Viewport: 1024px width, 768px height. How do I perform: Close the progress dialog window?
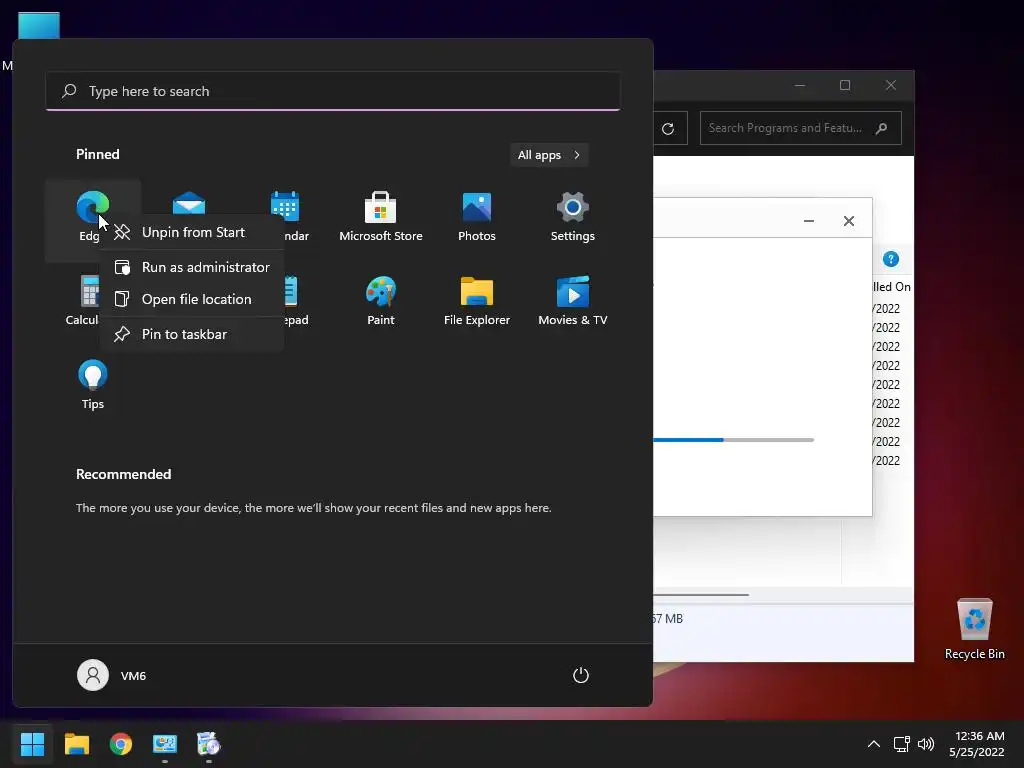(x=848, y=221)
